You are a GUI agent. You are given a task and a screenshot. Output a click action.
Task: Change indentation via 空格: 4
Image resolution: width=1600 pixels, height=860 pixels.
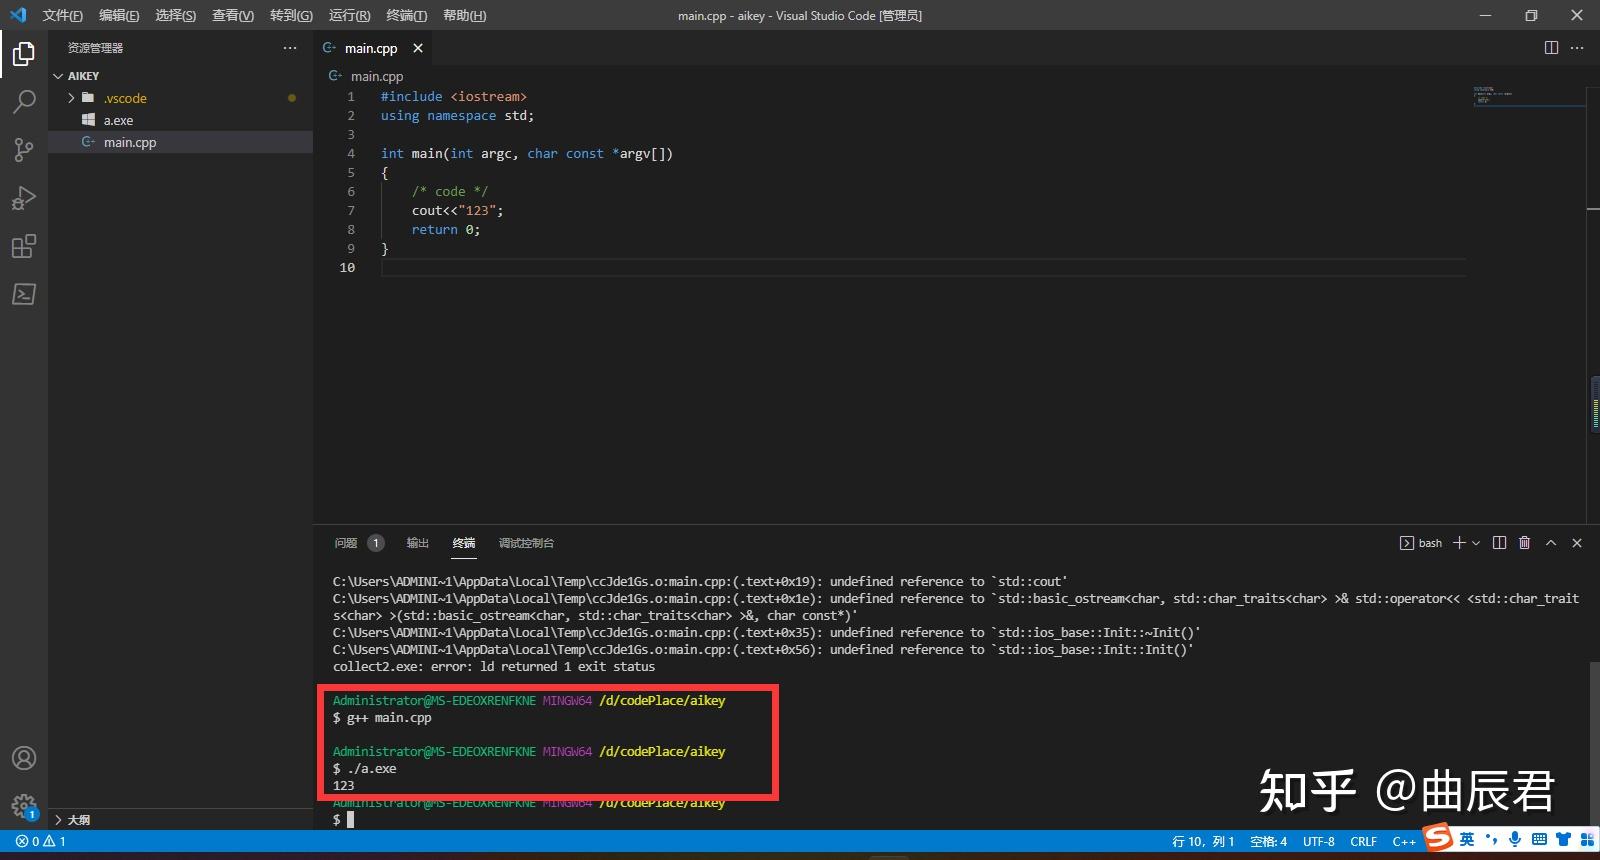click(x=1269, y=842)
